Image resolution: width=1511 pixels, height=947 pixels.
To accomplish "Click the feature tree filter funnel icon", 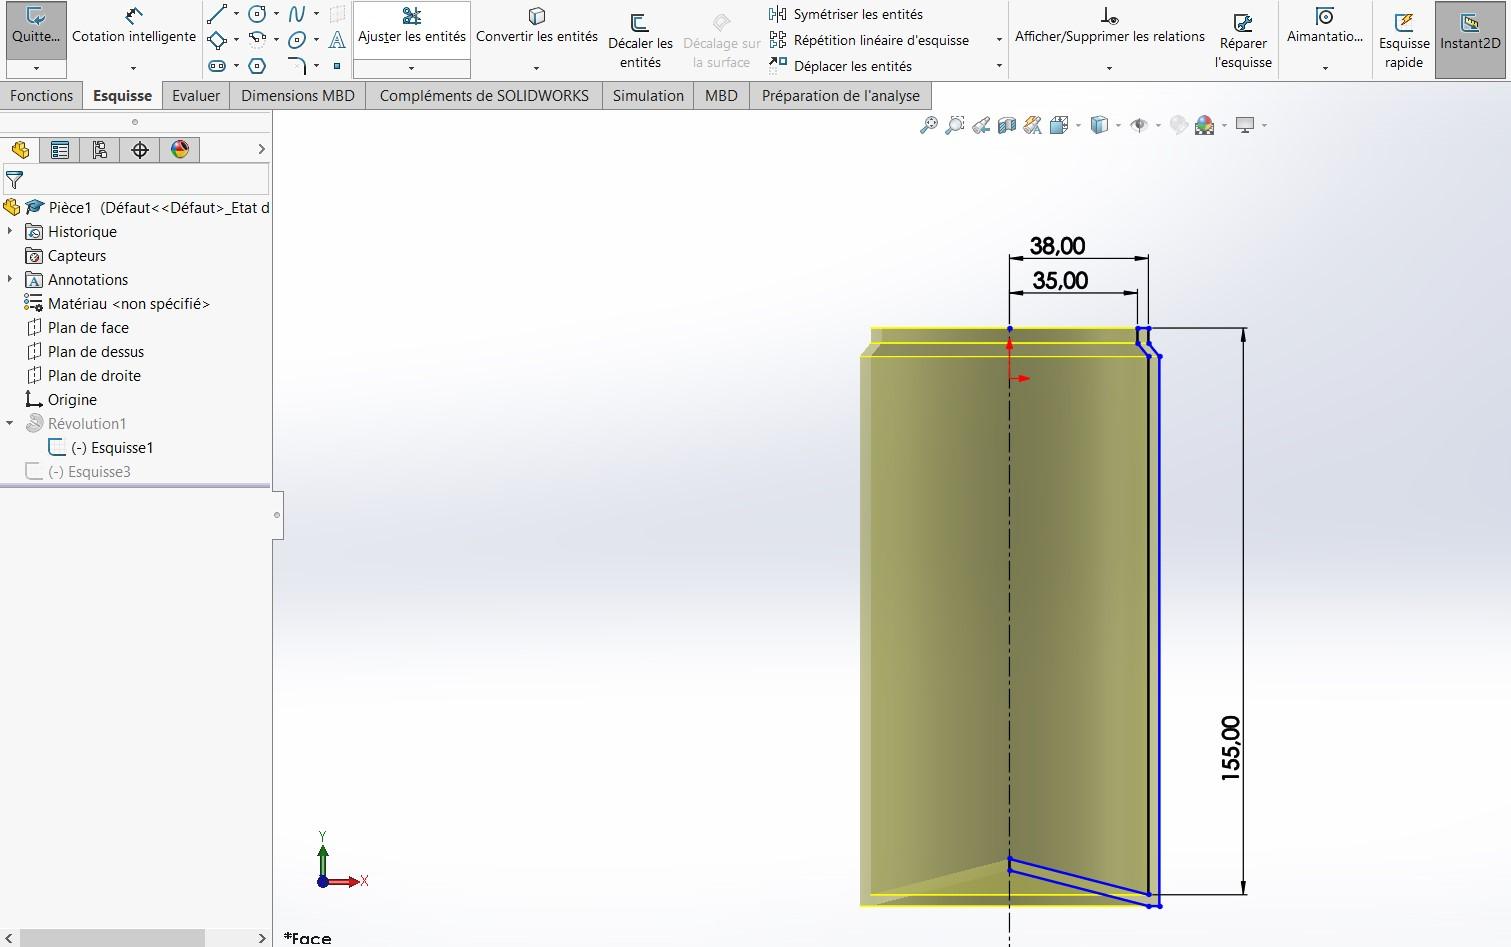I will 14,180.
